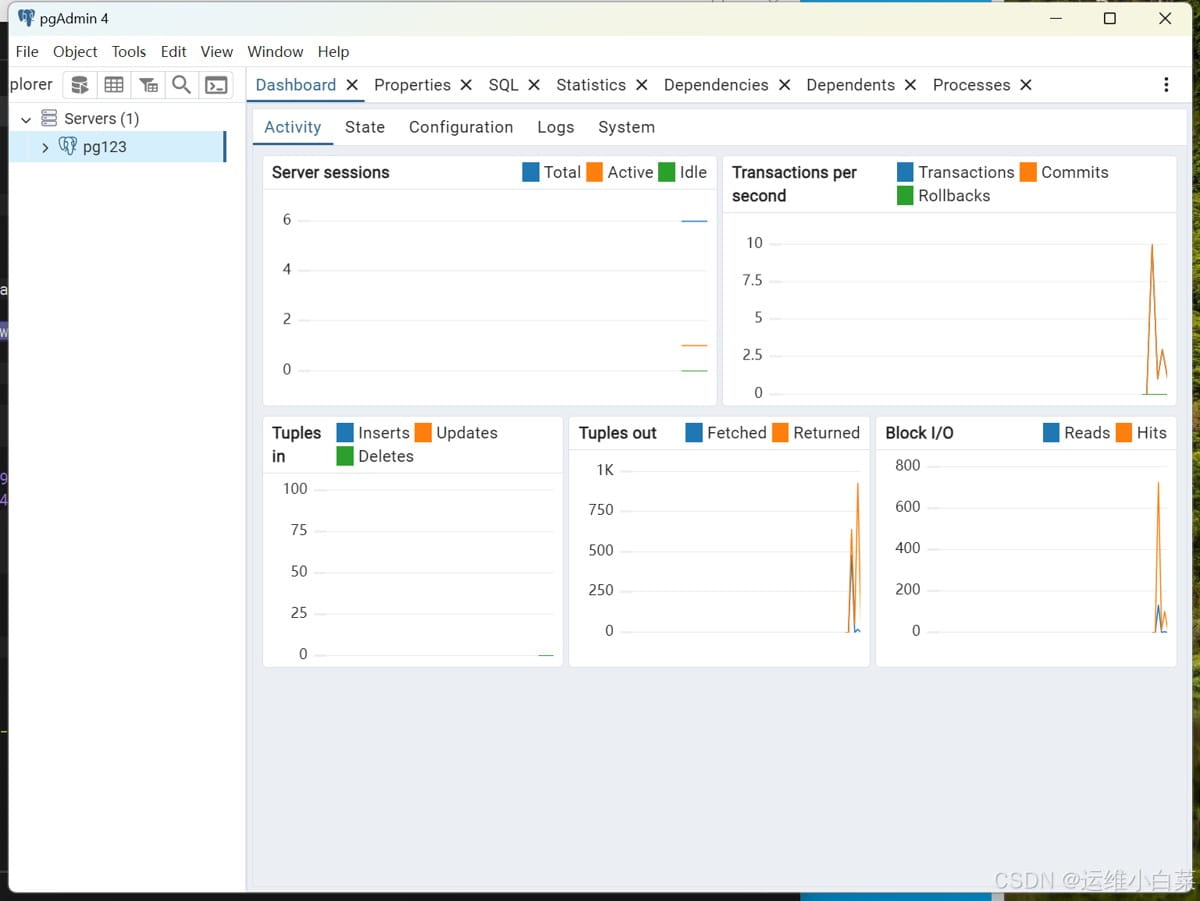This screenshot has width=1200, height=901.
Task: Open the Edit menu
Action: [x=174, y=52]
